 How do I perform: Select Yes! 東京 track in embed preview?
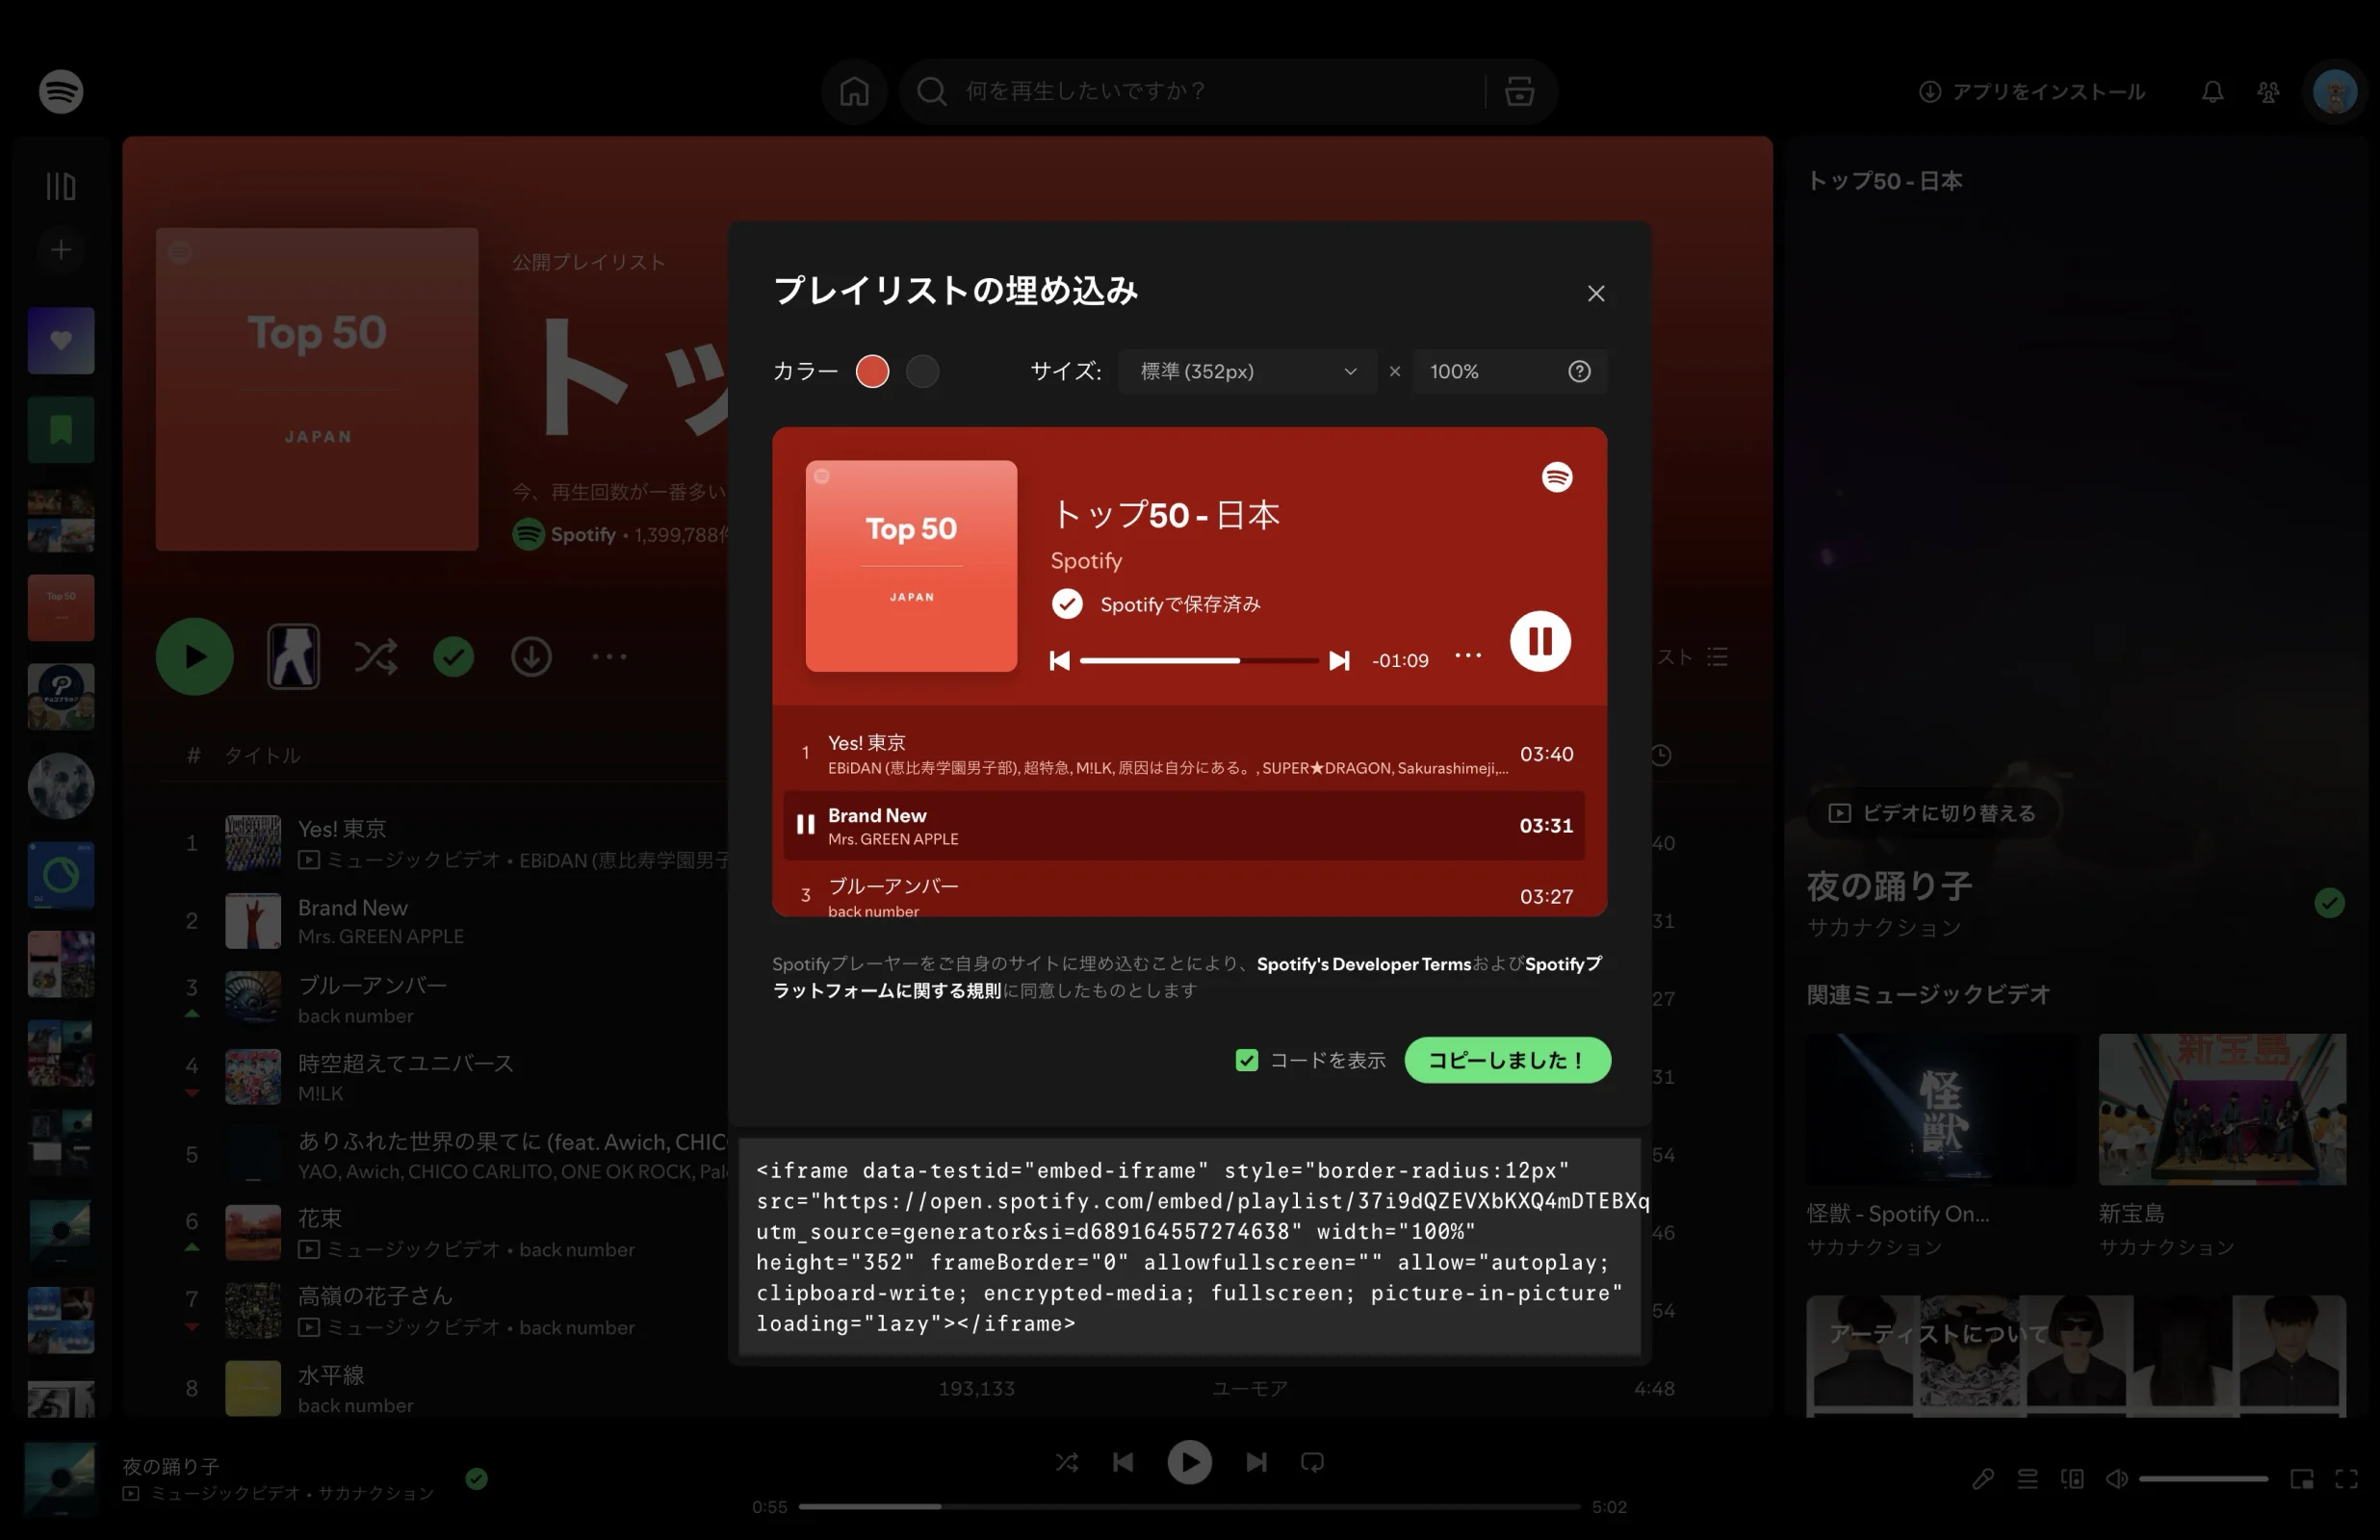(x=1184, y=754)
